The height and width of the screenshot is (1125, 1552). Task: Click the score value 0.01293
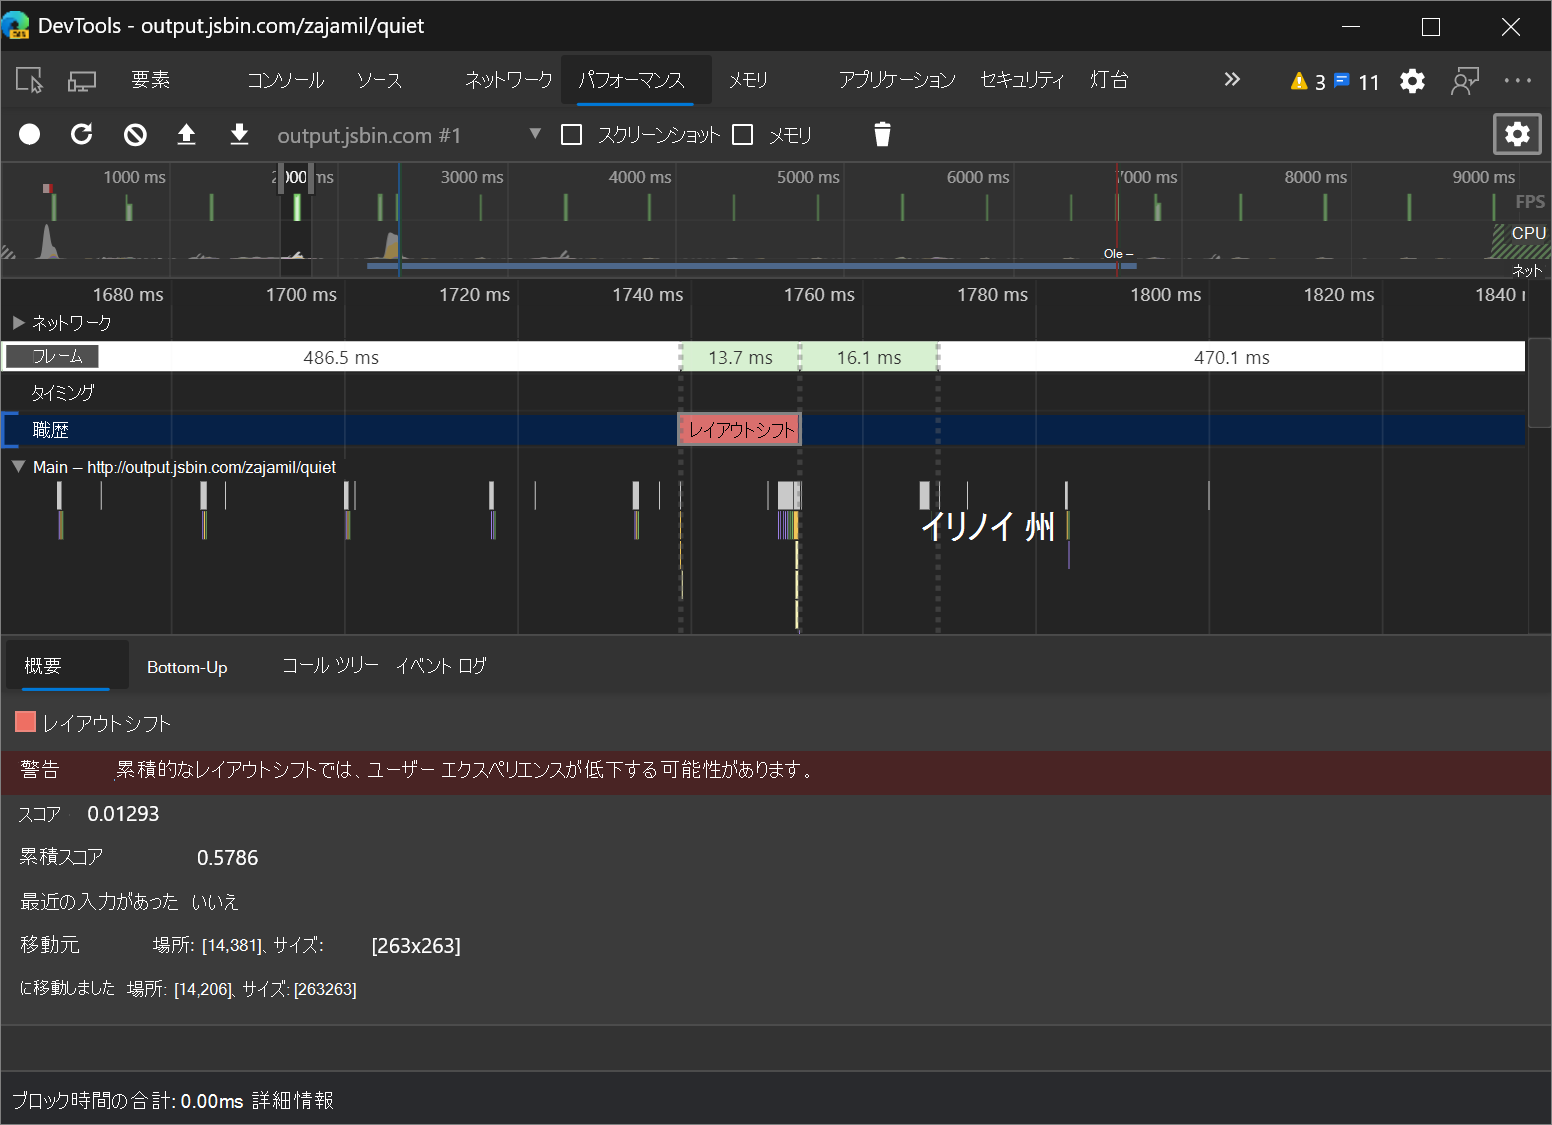pyautogui.click(x=123, y=814)
